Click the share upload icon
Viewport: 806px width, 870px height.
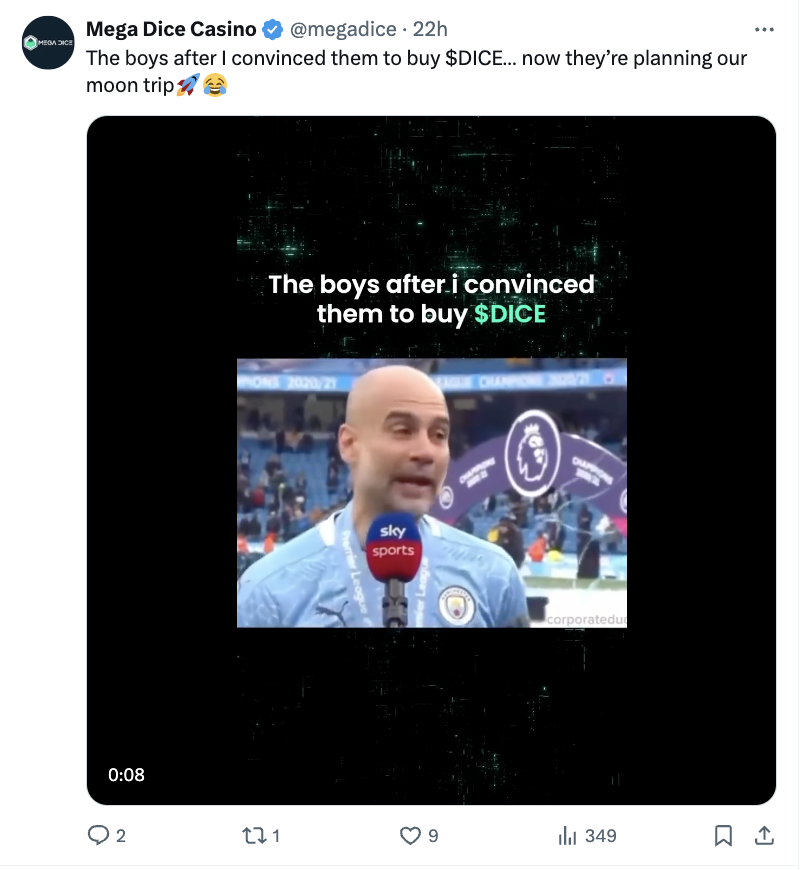point(762,835)
